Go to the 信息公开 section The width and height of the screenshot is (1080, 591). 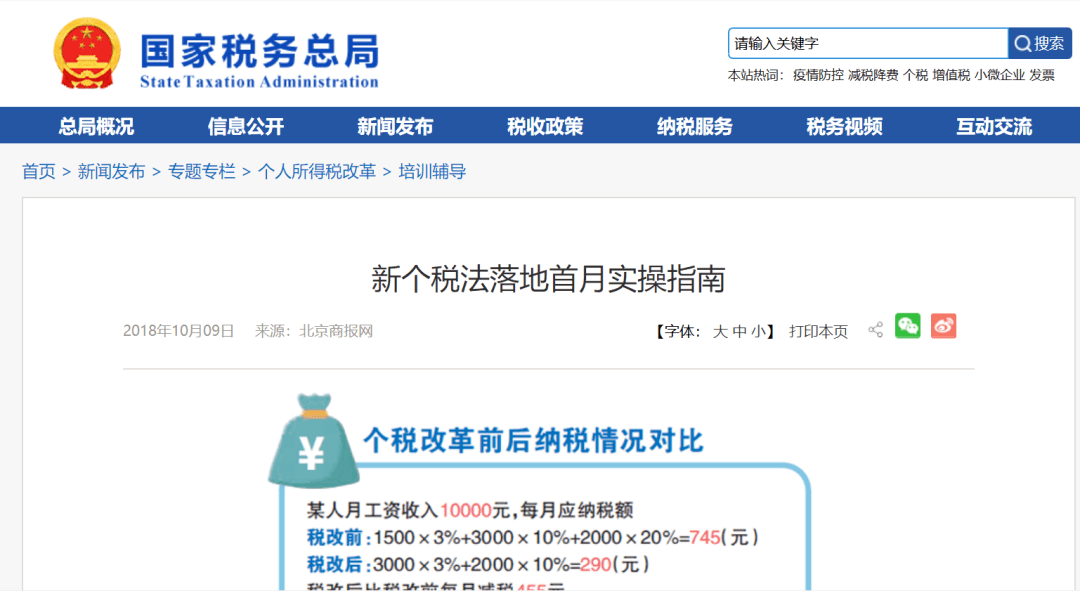tap(246, 126)
